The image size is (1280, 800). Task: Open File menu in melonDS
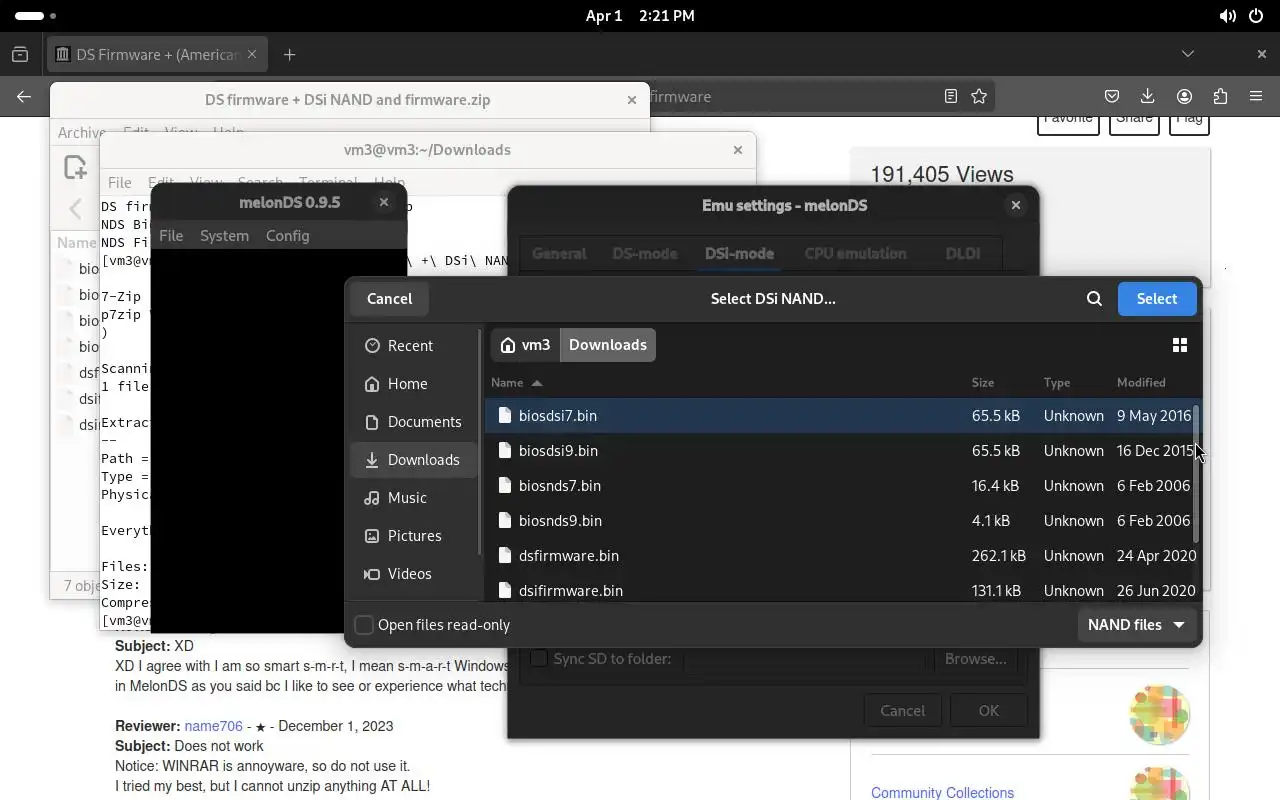coord(171,235)
